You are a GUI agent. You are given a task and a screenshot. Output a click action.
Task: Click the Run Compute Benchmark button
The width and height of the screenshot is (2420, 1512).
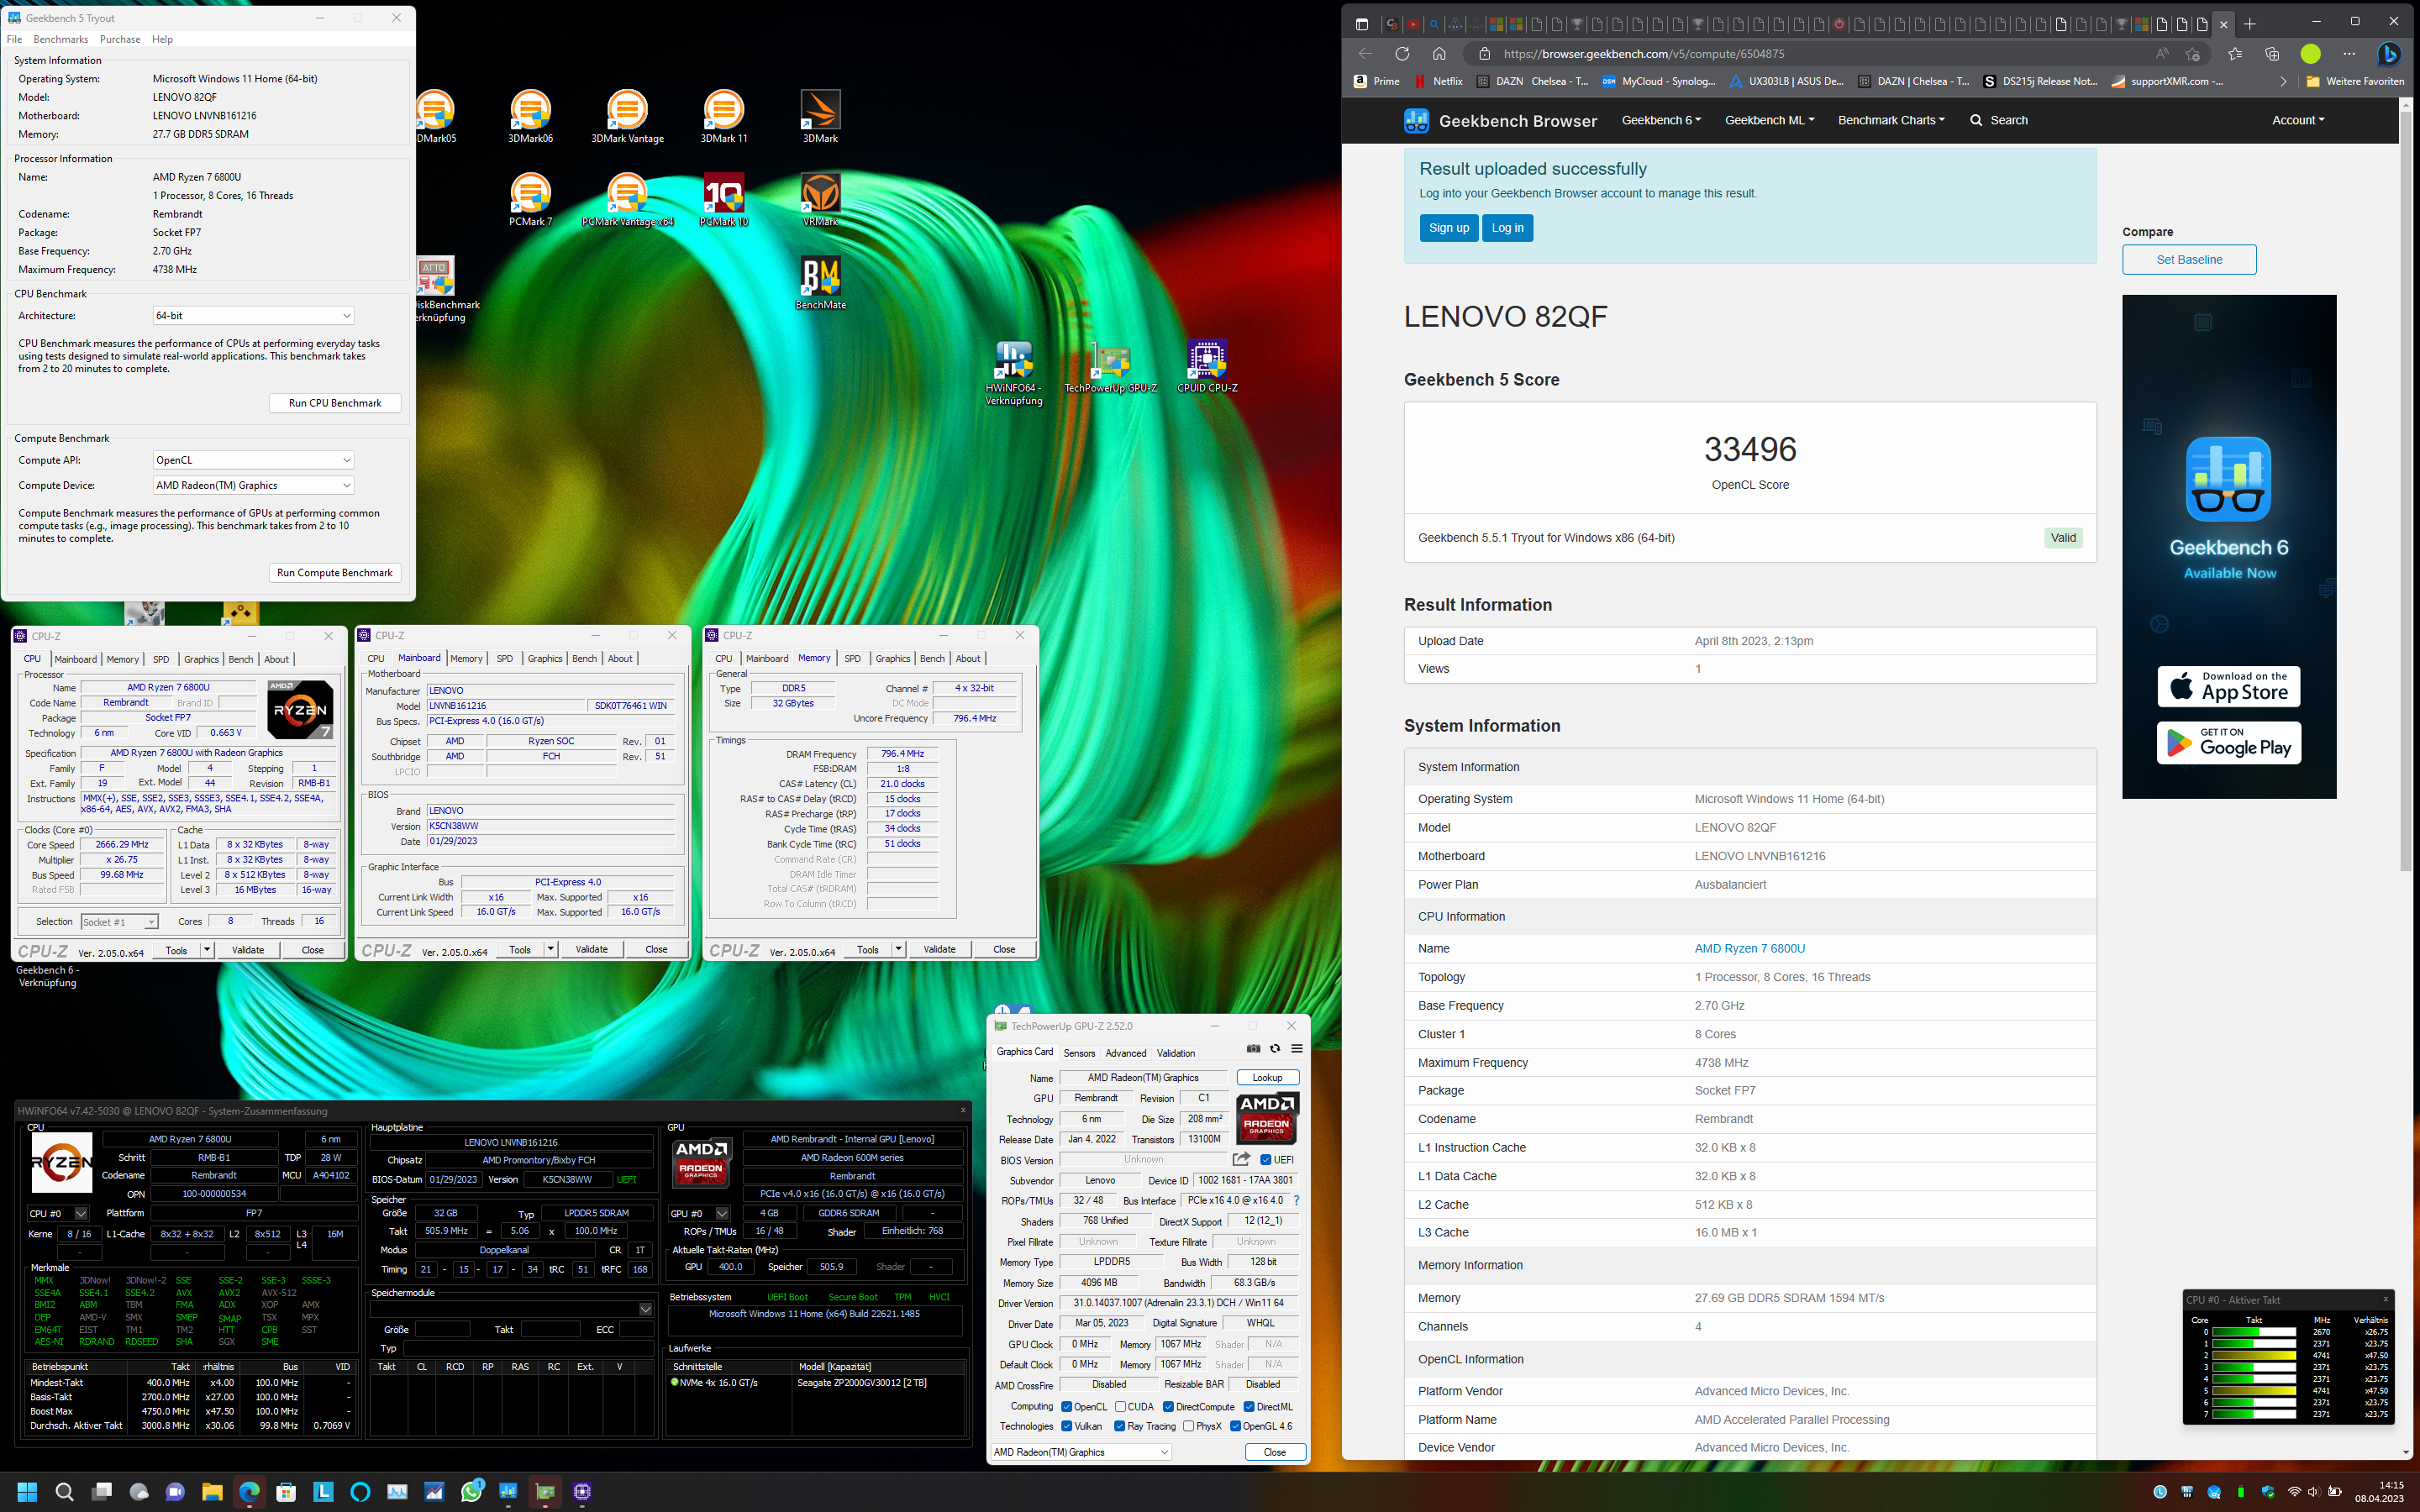(x=335, y=573)
